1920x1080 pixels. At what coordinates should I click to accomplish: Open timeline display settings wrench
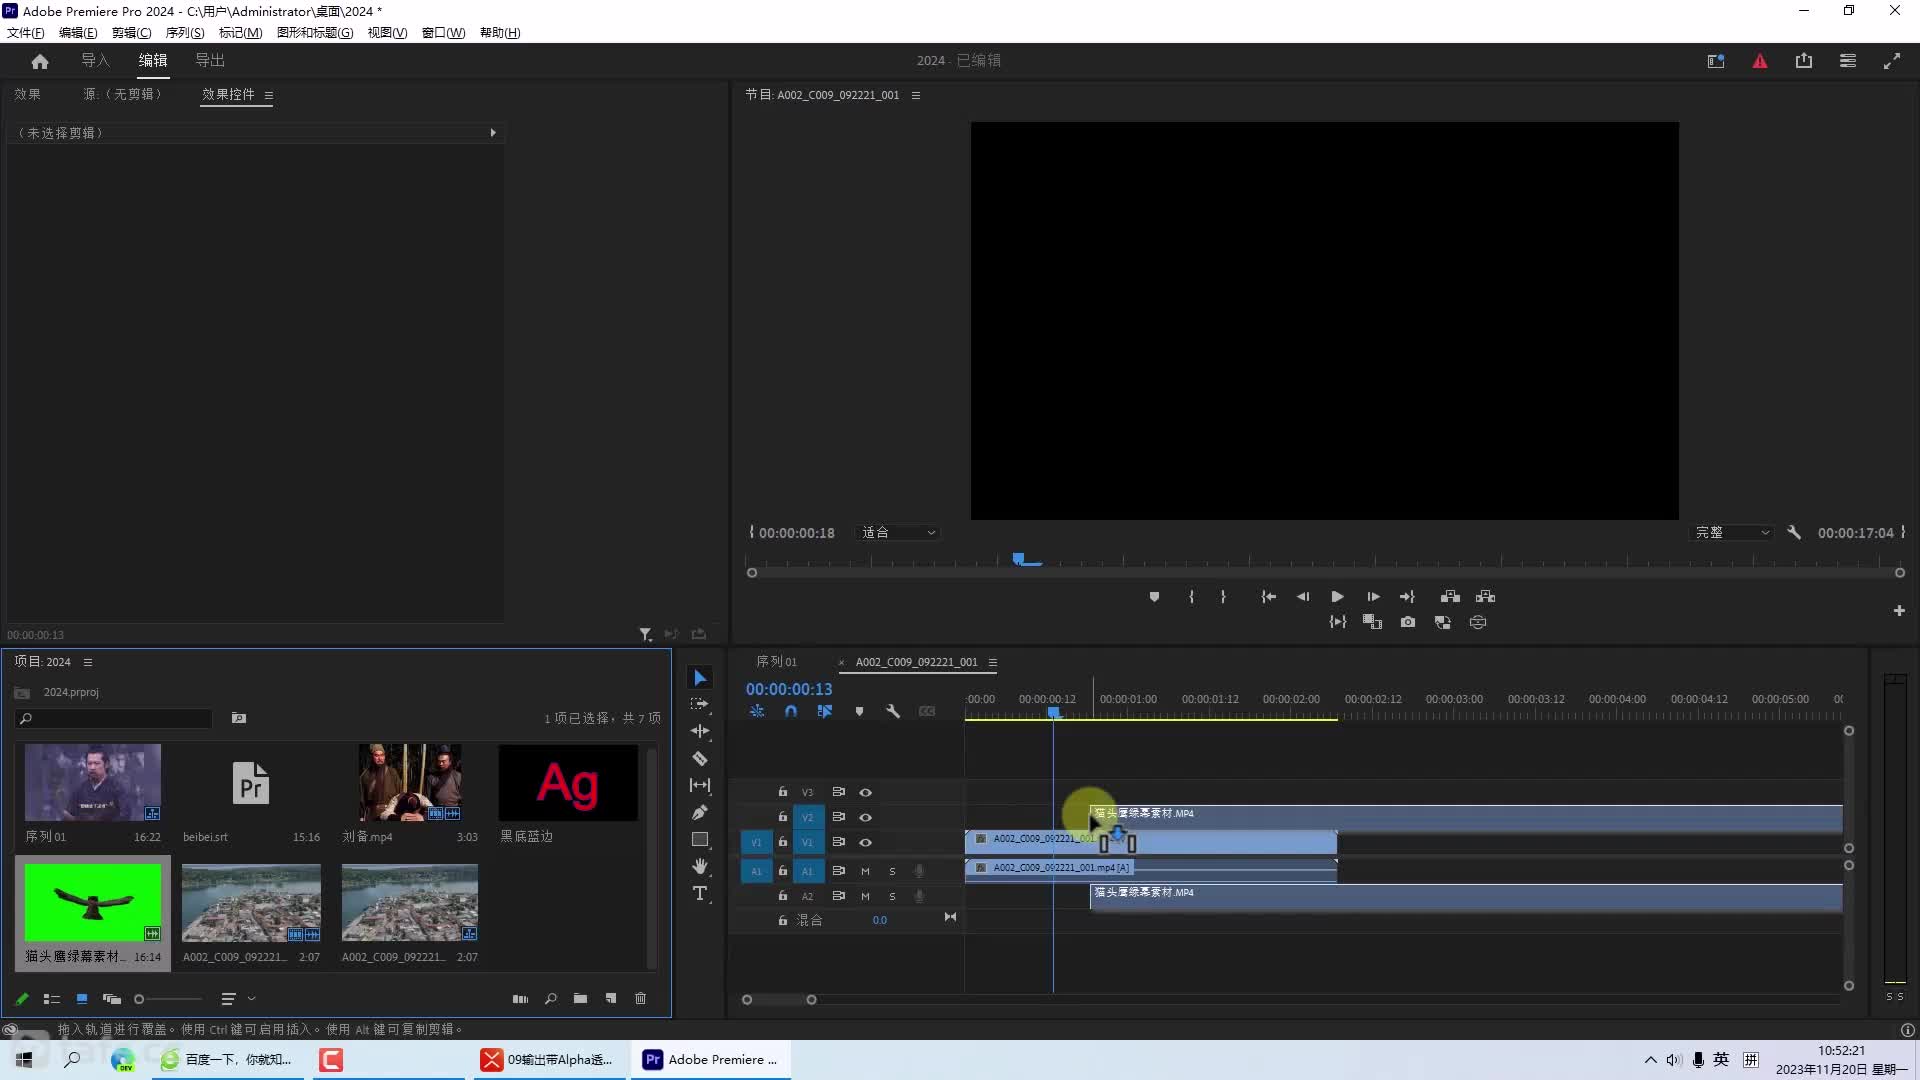coord(893,711)
